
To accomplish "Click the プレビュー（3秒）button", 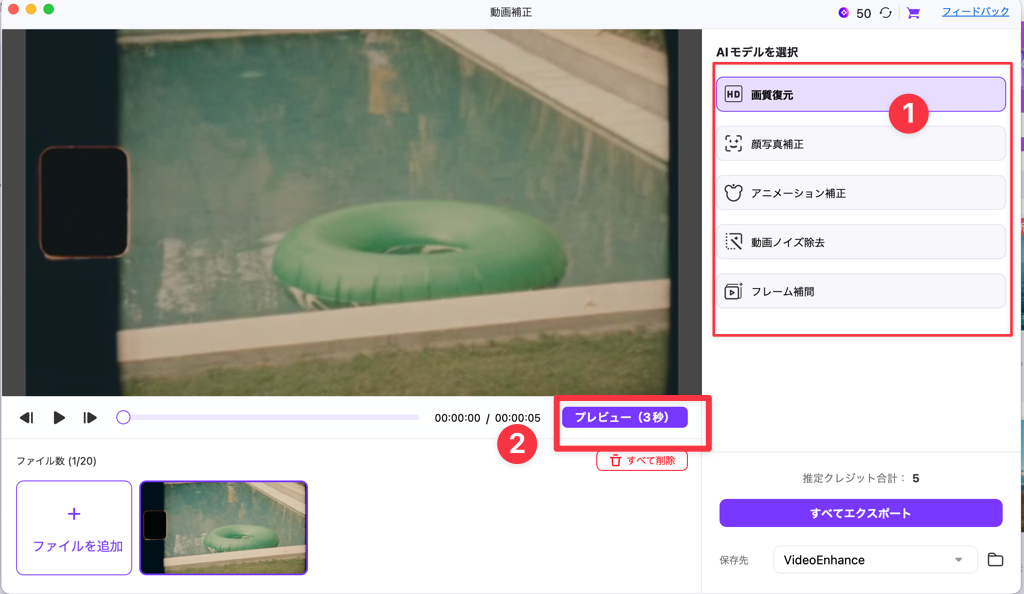I will (627, 417).
